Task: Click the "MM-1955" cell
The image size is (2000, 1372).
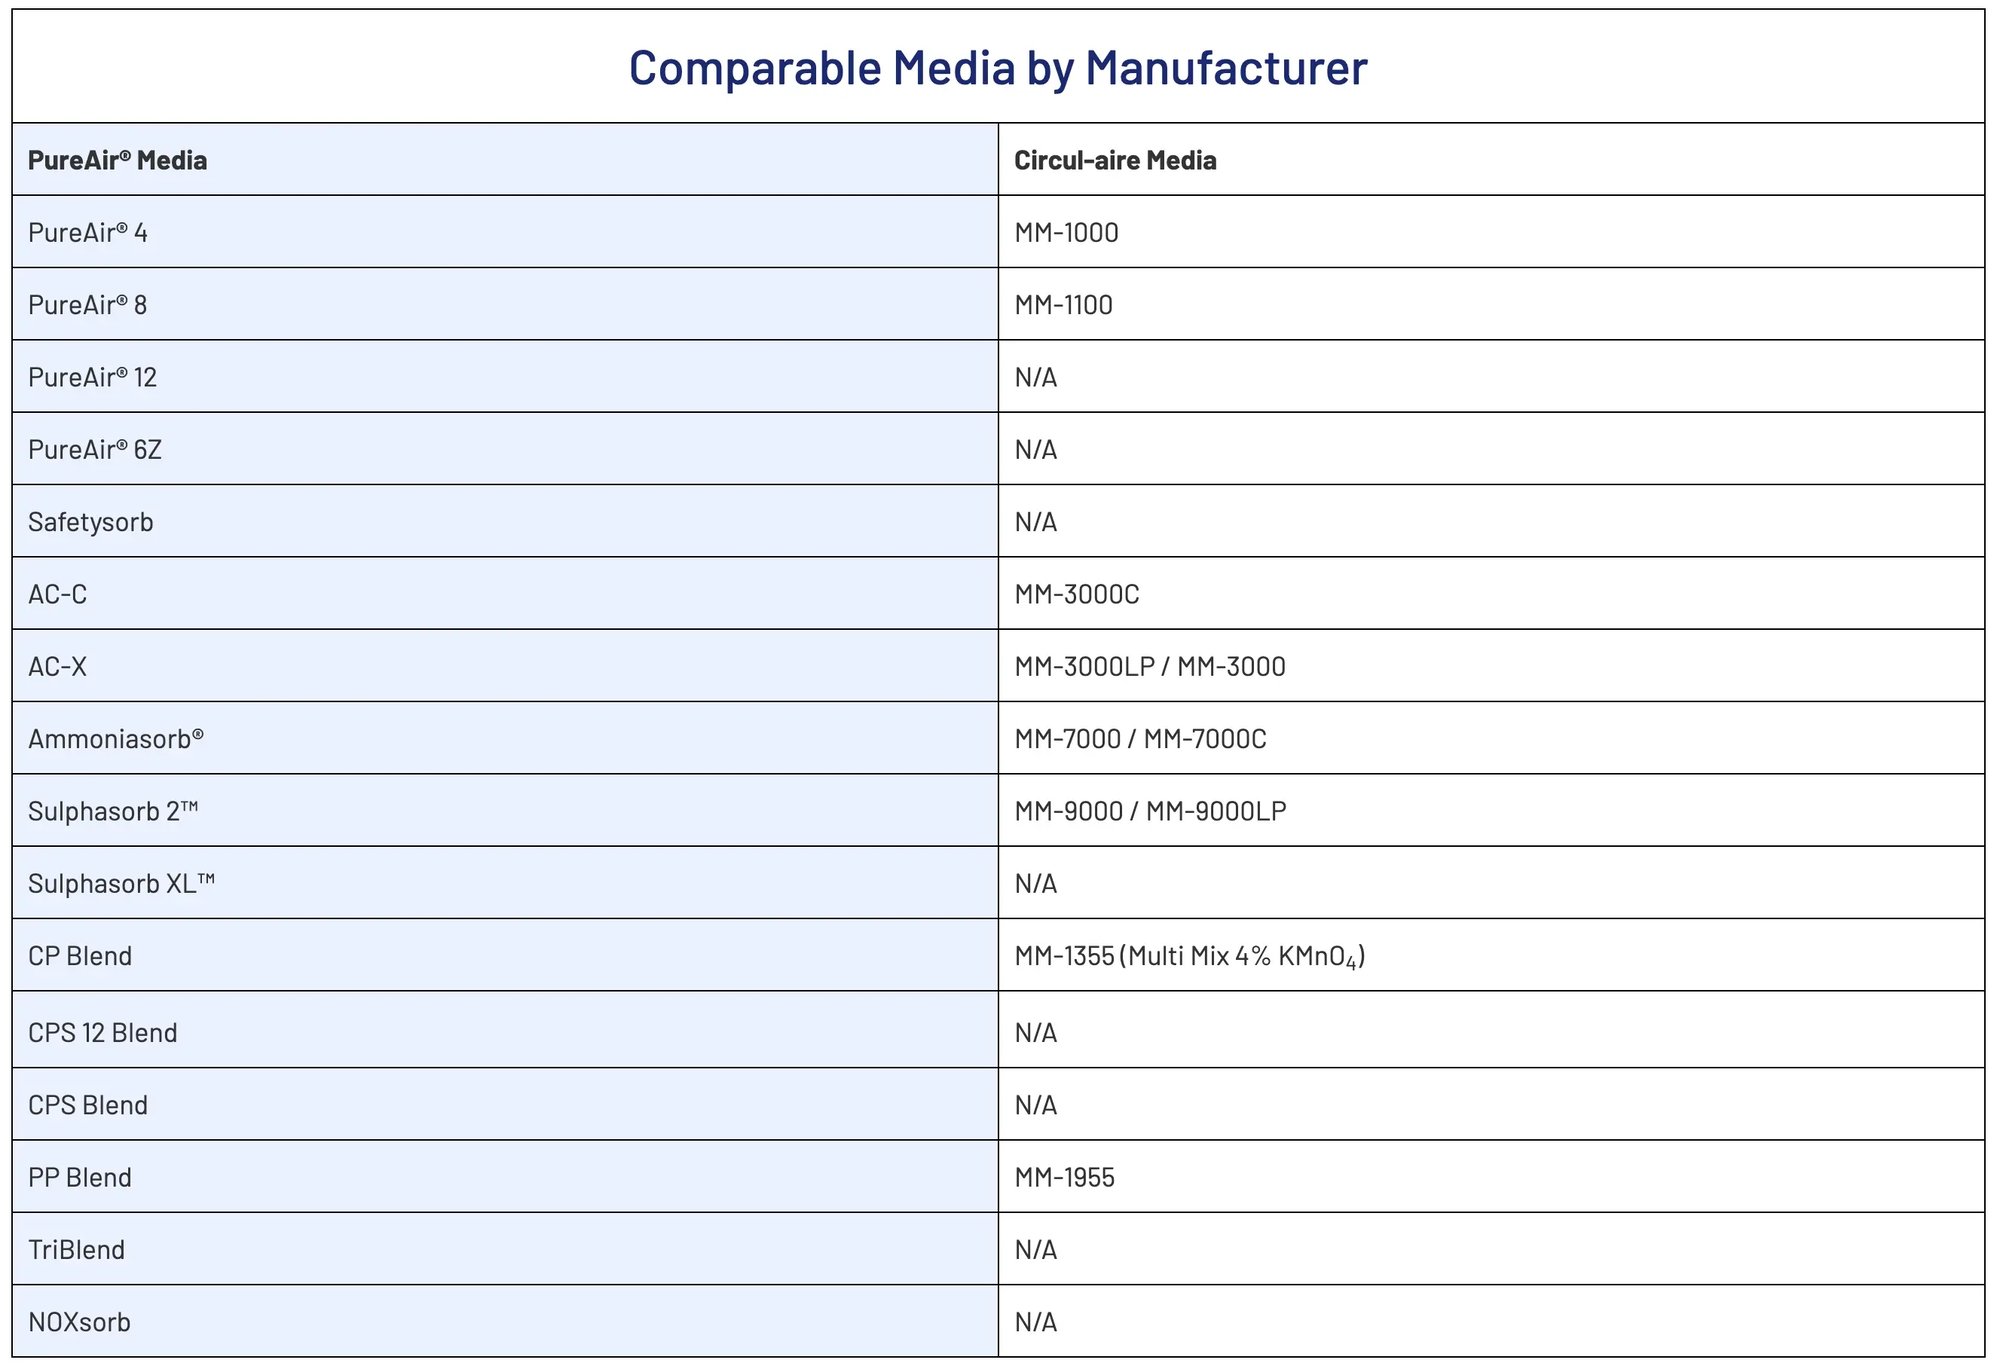Action: click(x=1064, y=1177)
